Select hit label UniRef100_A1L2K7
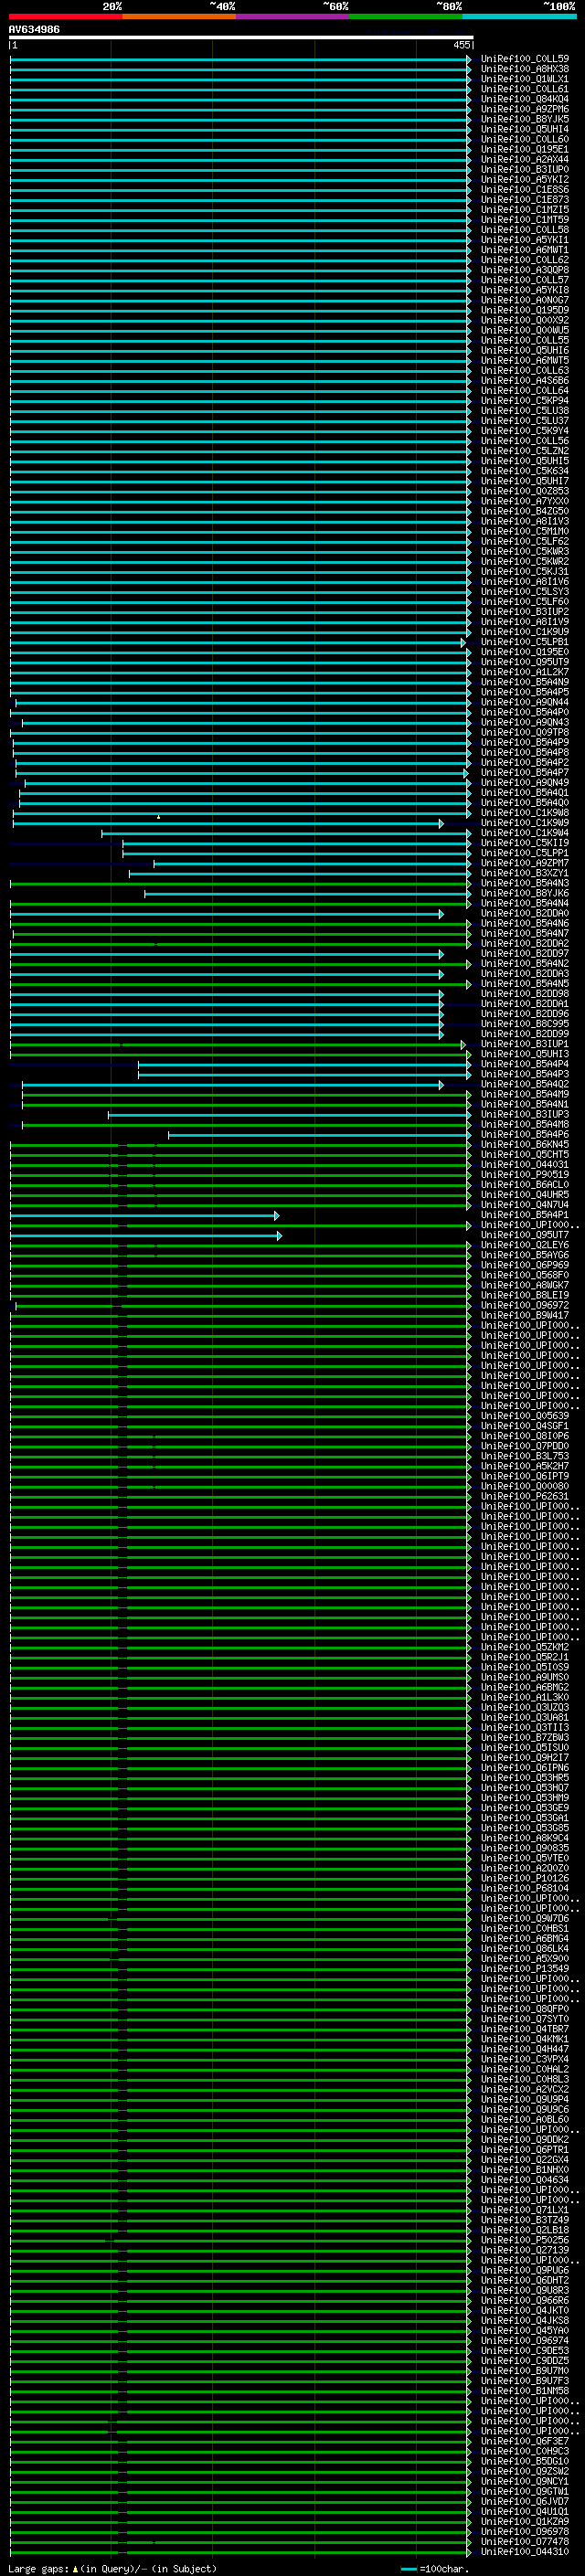Image resolution: width=585 pixels, height=2576 pixels. [525, 672]
